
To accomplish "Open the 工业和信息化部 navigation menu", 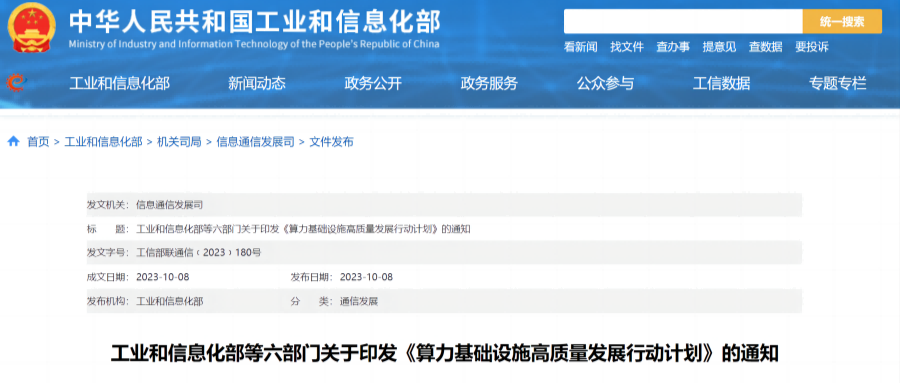I will click(119, 84).
